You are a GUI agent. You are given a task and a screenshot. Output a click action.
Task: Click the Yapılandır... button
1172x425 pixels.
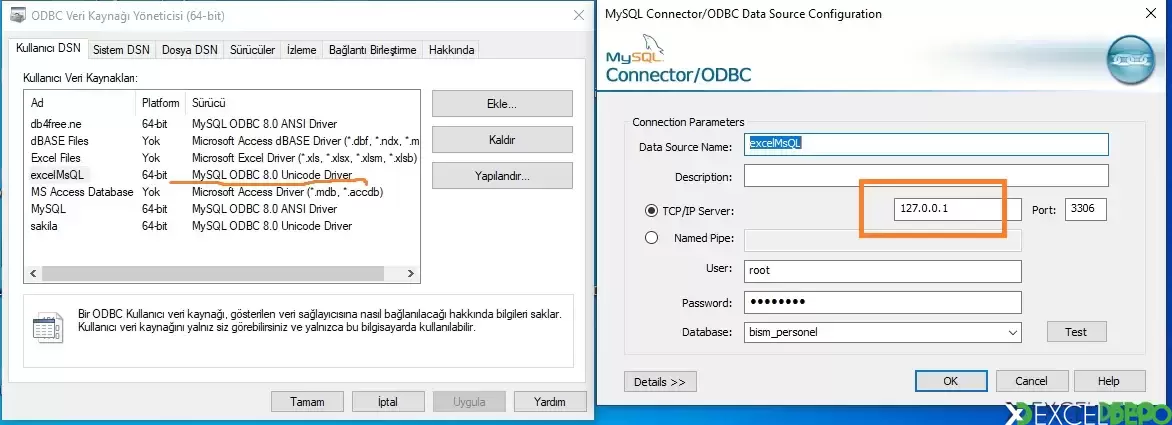click(502, 176)
